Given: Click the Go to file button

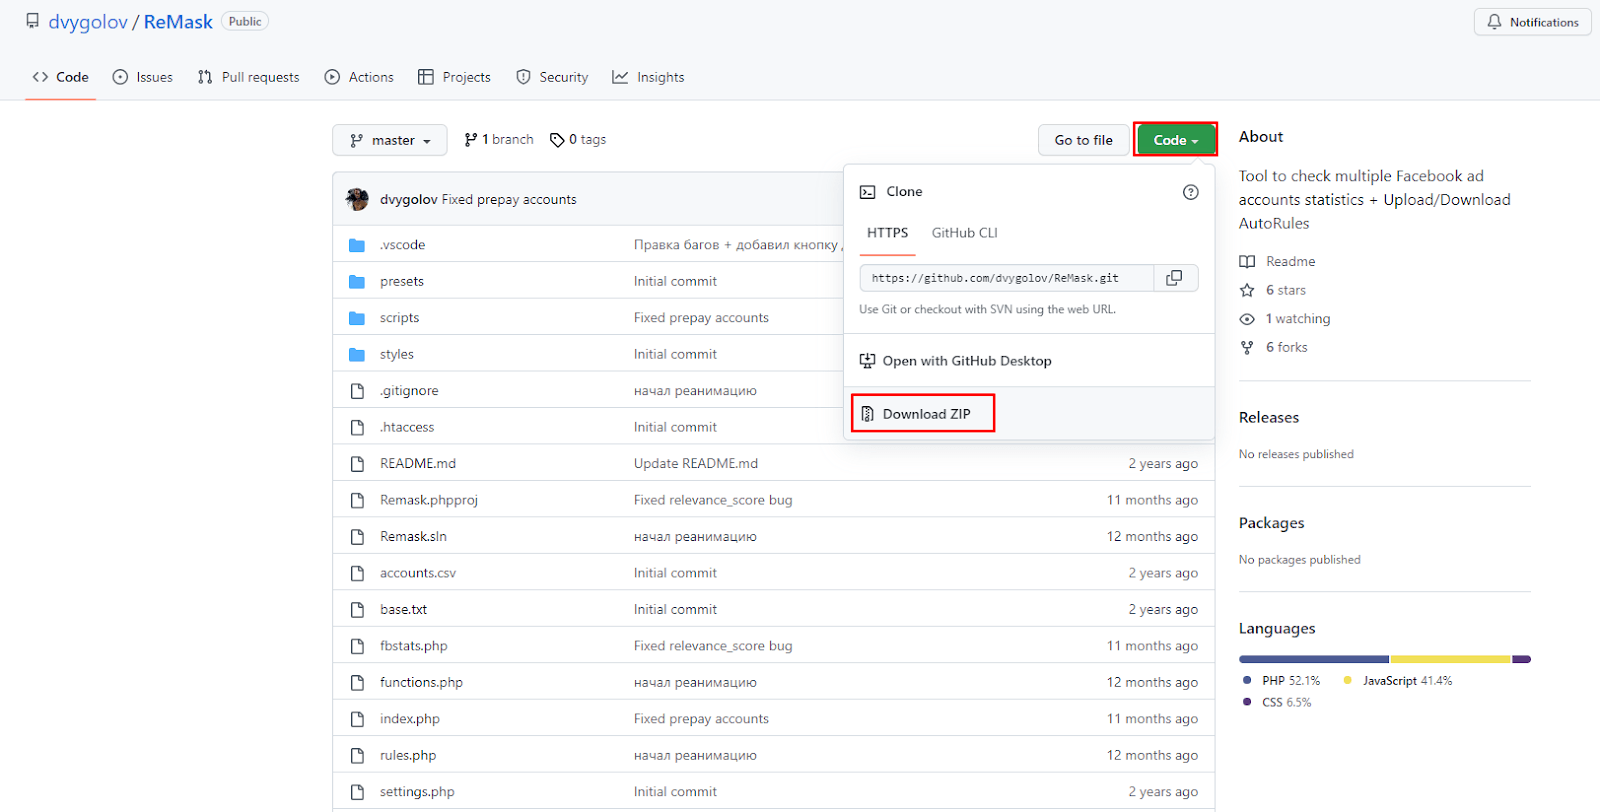Looking at the screenshot, I should (1084, 140).
